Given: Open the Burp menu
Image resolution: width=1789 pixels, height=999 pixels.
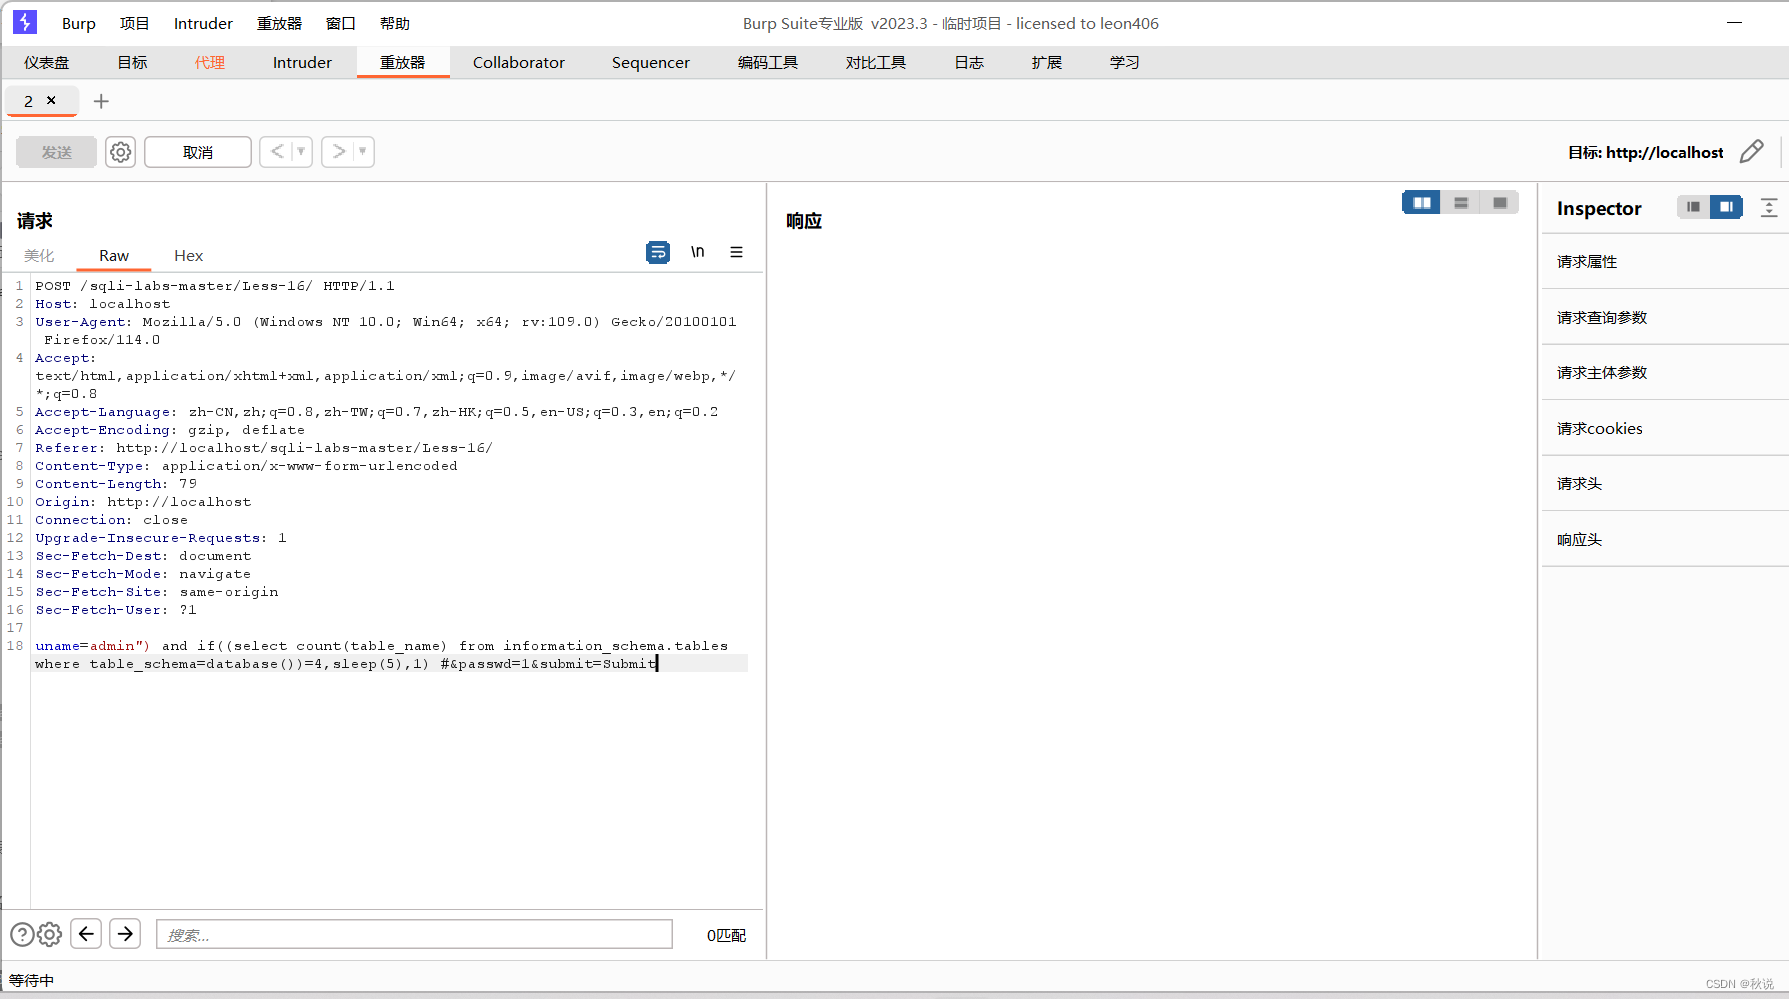Looking at the screenshot, I should [x=79, y=23].
